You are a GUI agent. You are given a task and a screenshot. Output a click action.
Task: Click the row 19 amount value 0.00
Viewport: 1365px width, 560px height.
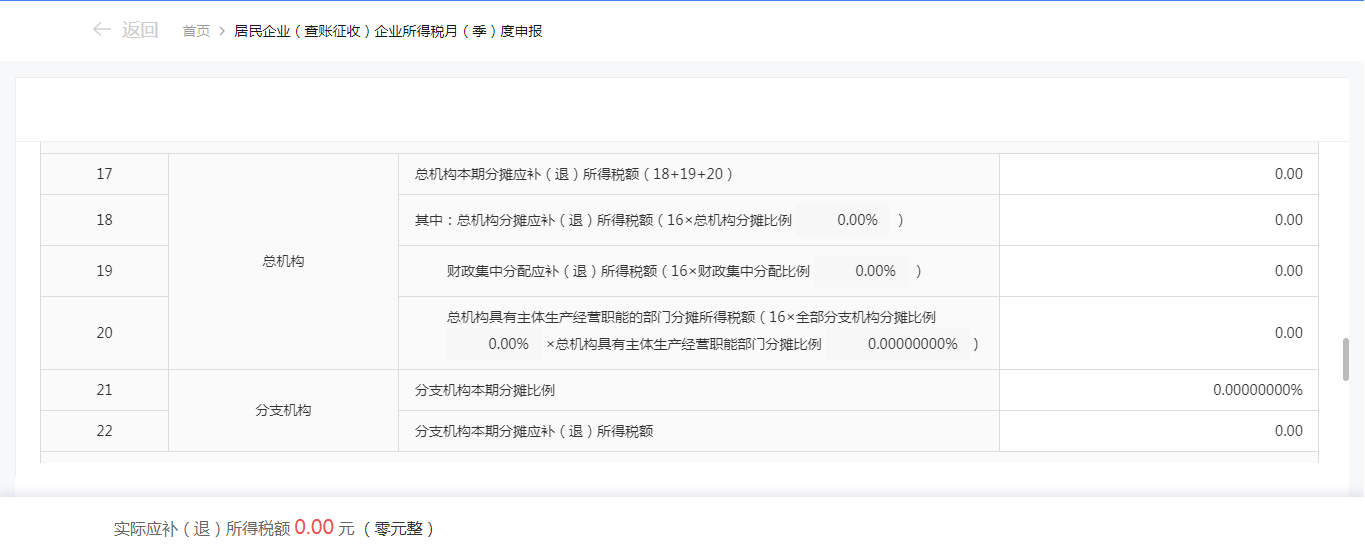click(1289, 271)
